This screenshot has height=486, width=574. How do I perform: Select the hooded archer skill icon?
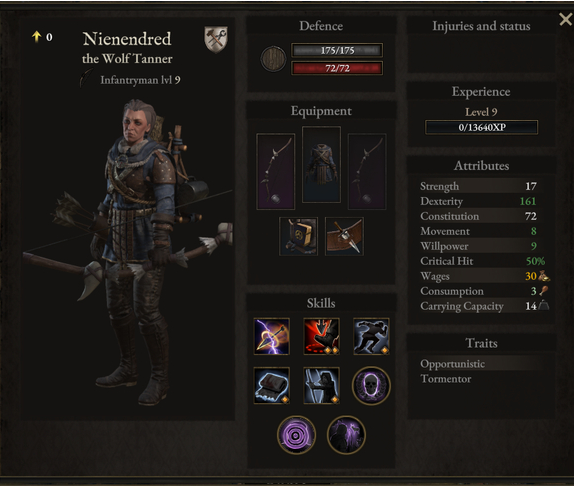321,385
